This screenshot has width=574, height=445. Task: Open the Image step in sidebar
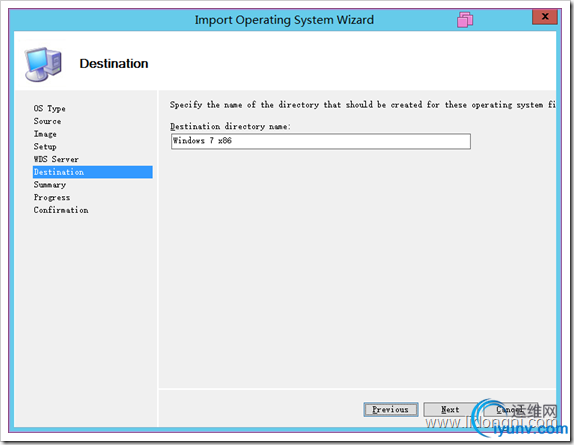[x=45, y=134]
